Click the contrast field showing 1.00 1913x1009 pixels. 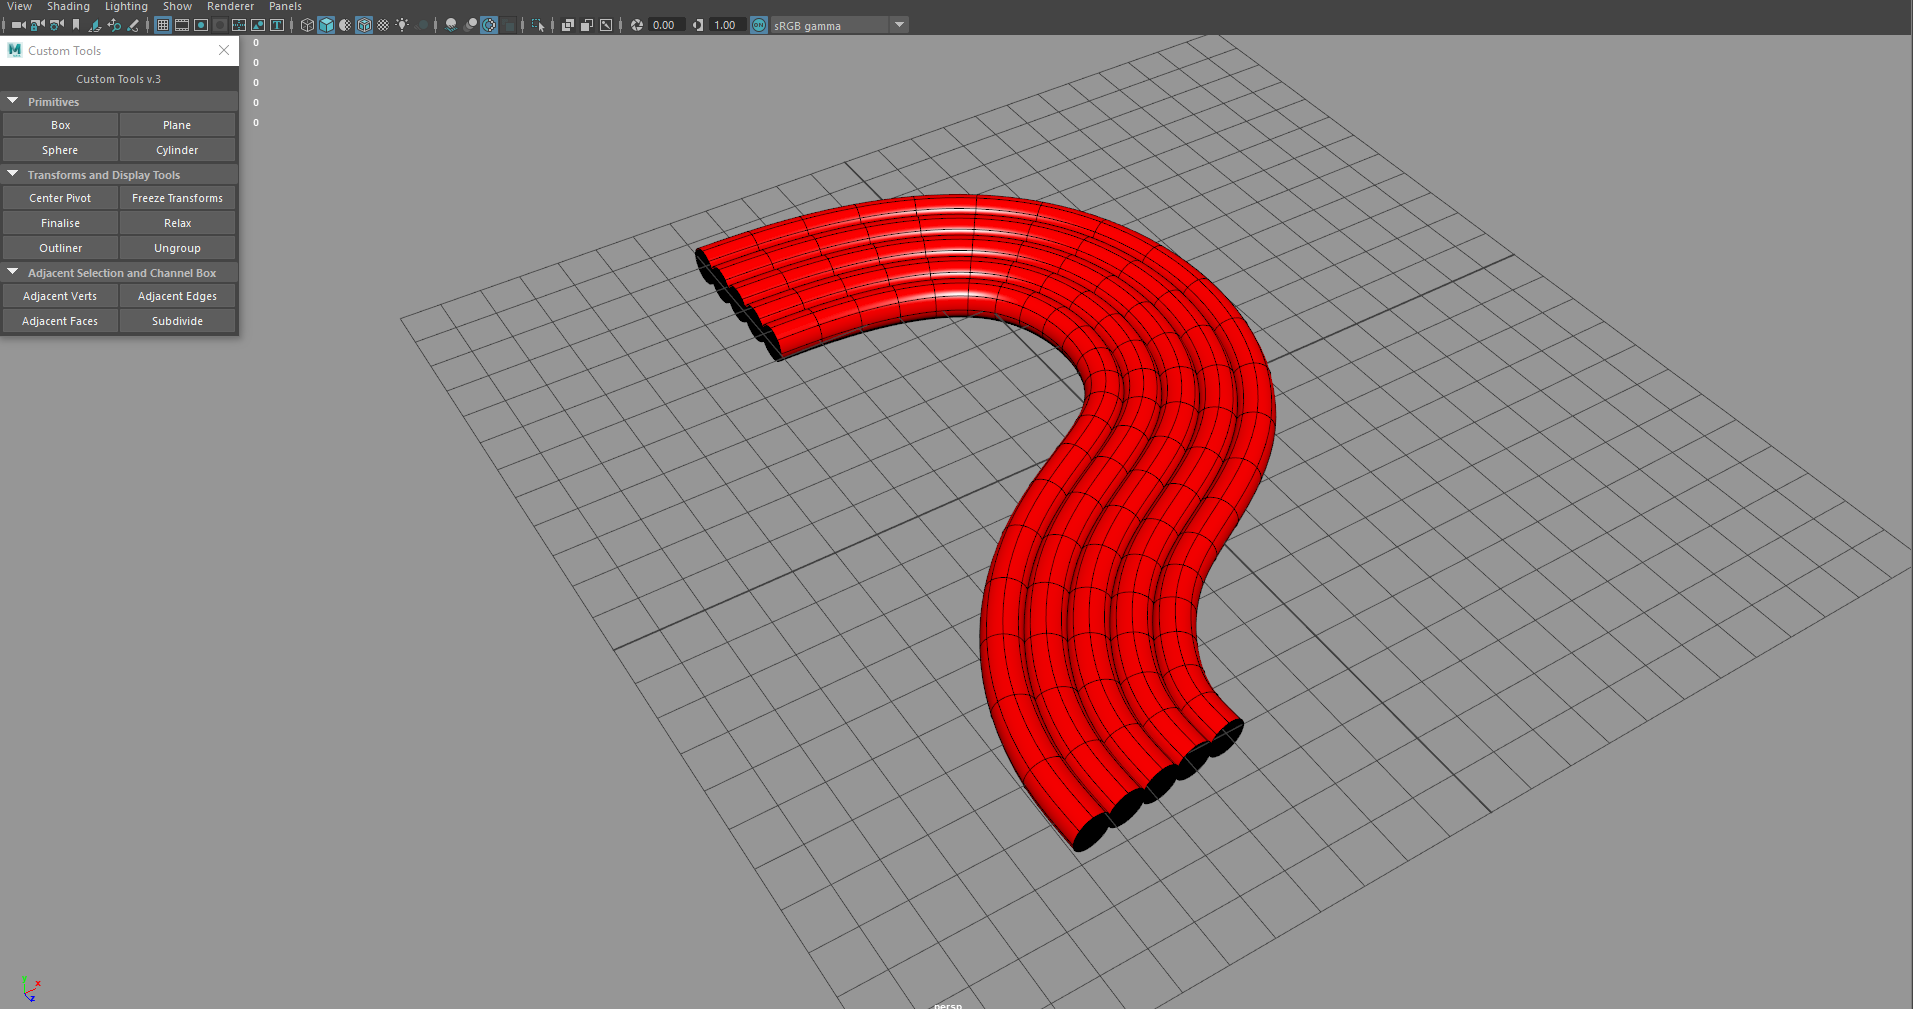724,25
